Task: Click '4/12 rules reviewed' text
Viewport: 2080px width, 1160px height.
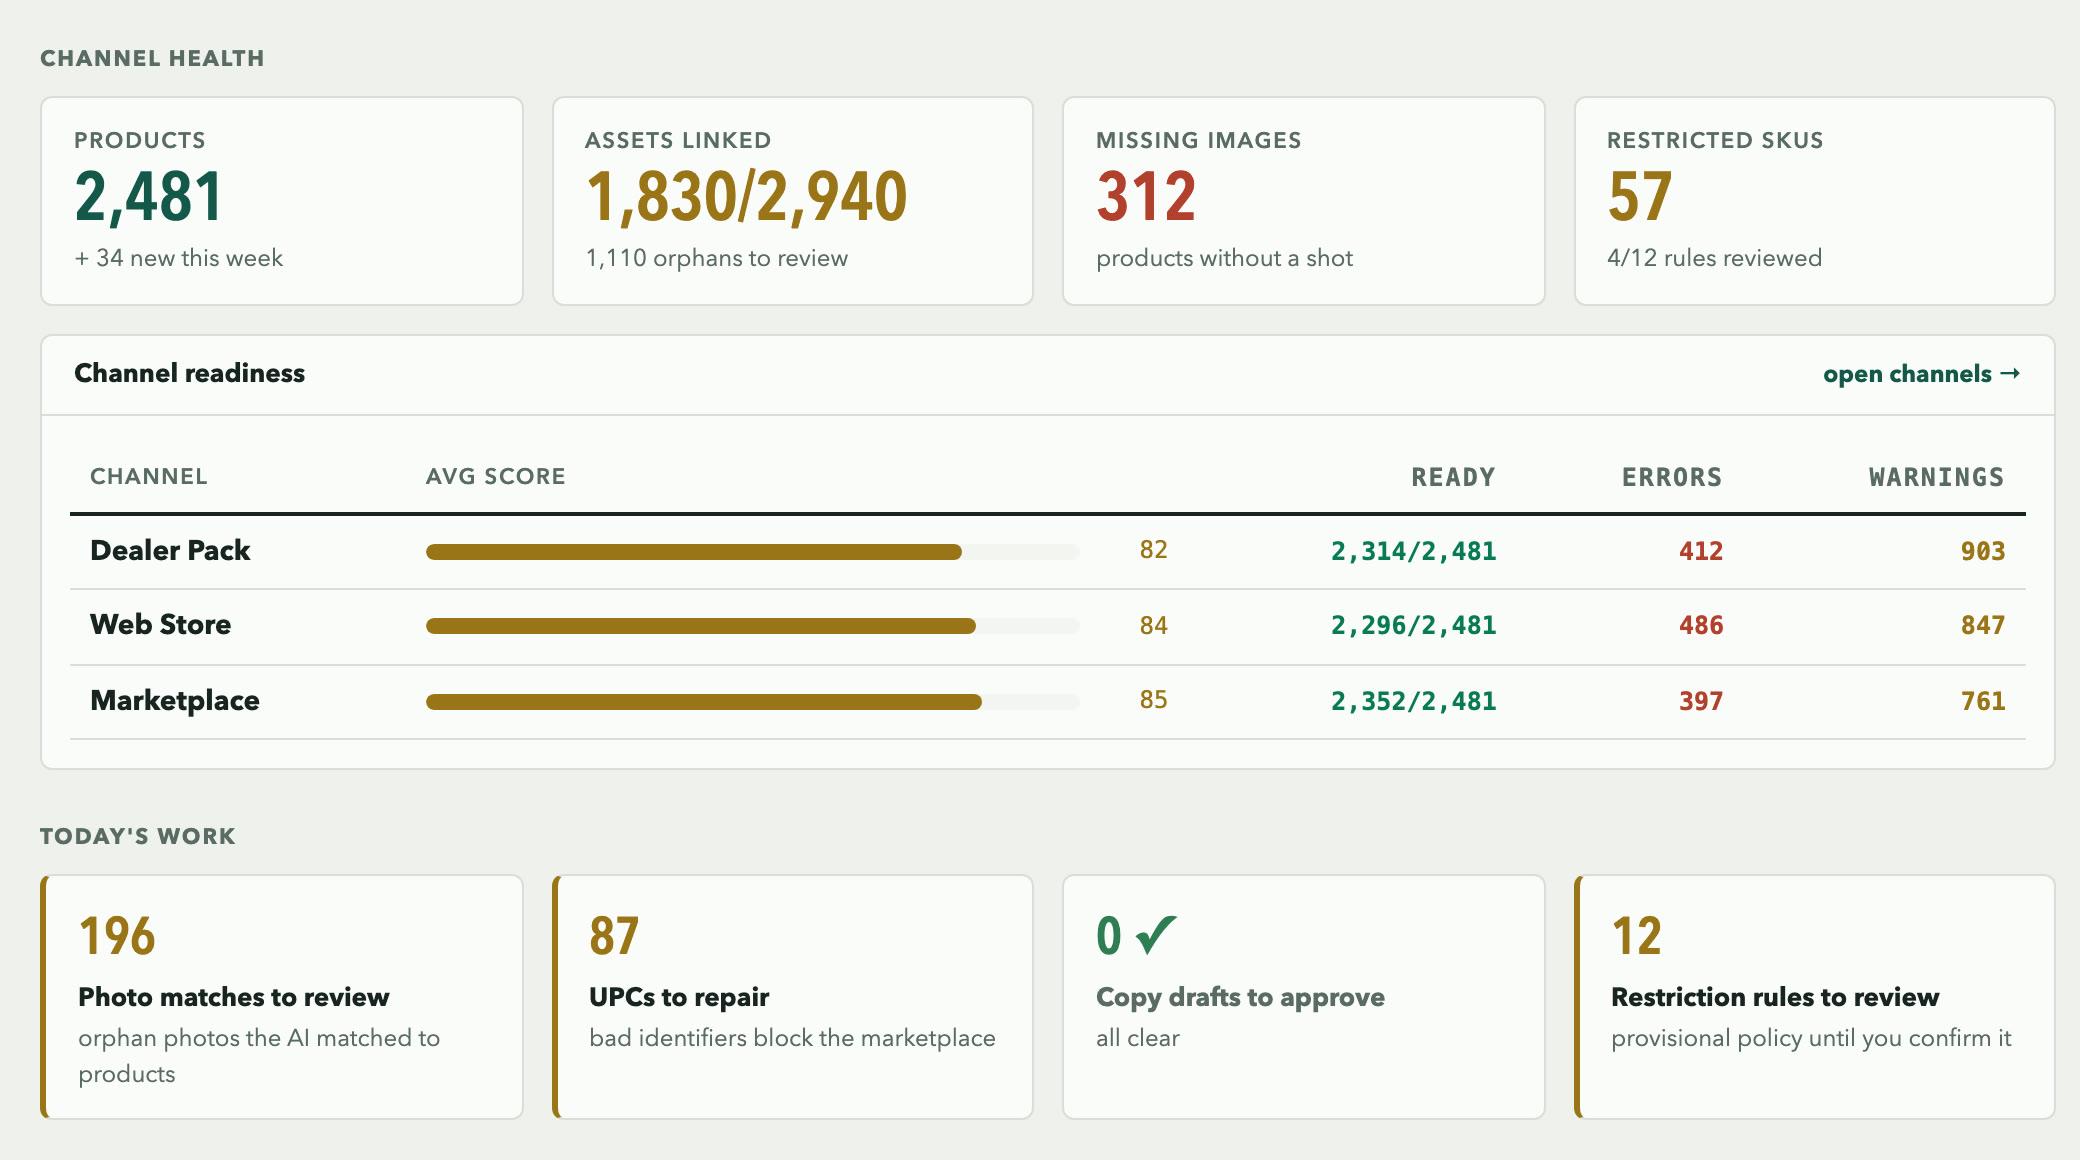Action: tap(1714, 258)
